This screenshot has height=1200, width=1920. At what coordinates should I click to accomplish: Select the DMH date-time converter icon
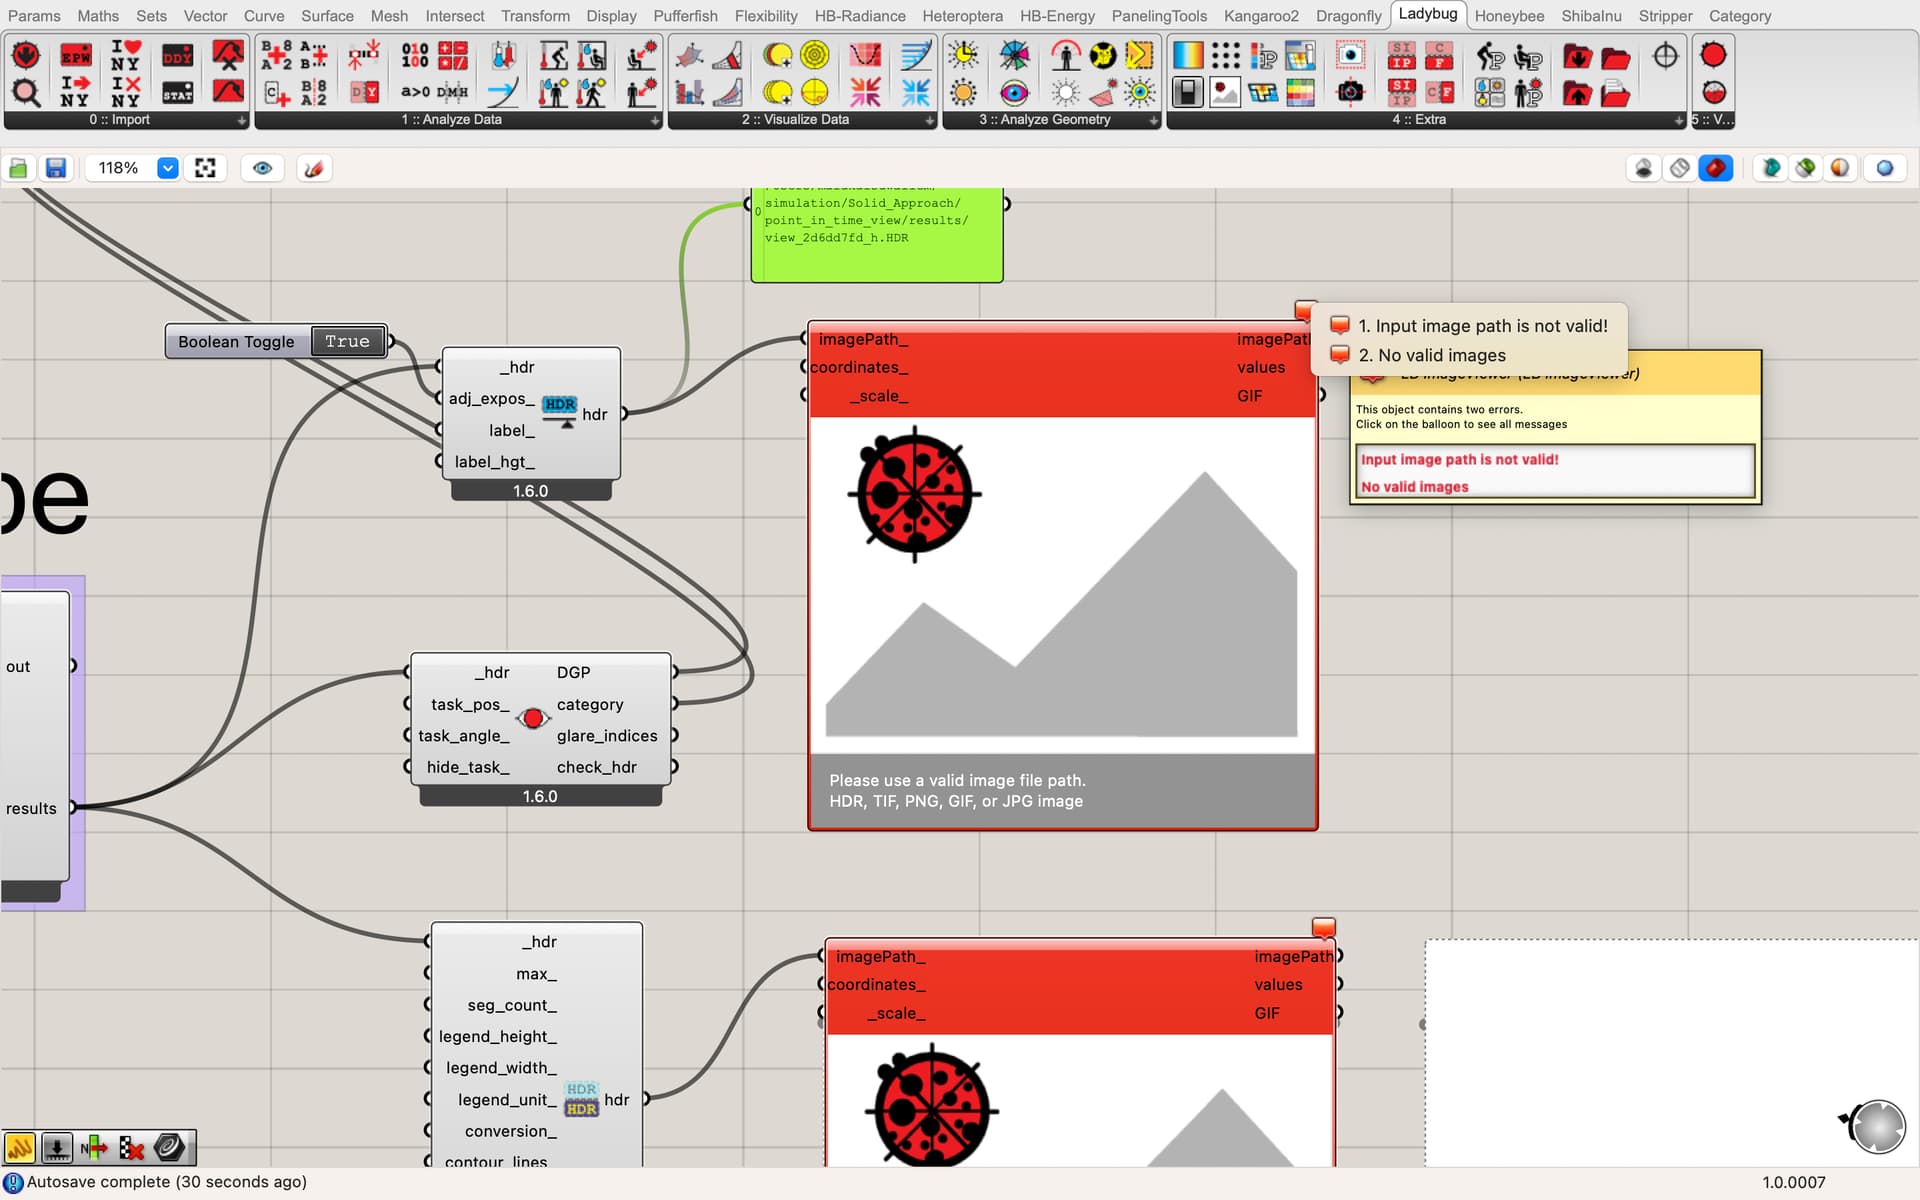coord(452,92)
